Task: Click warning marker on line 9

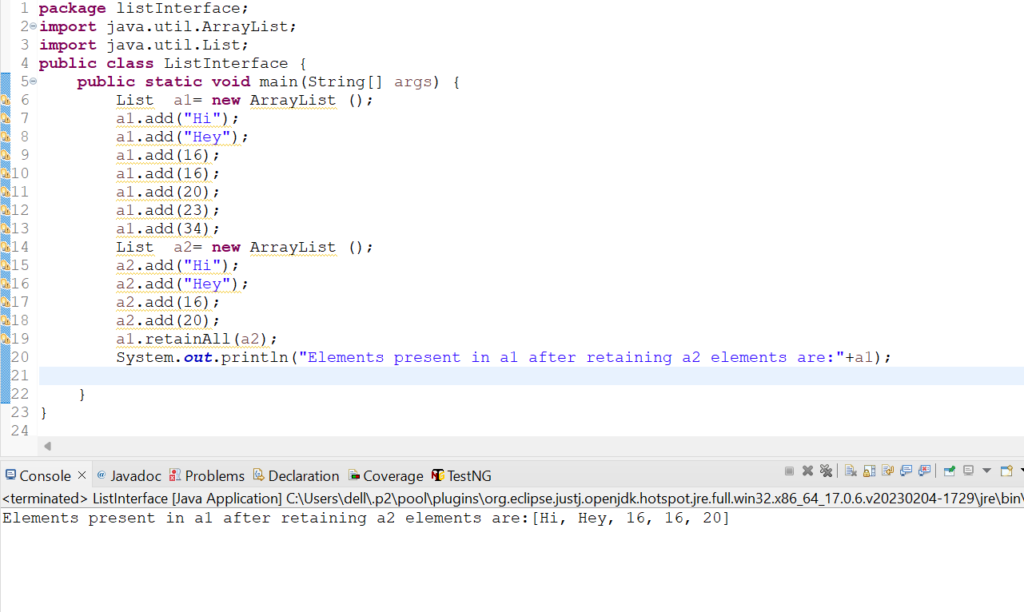Action: click(5, 155)
